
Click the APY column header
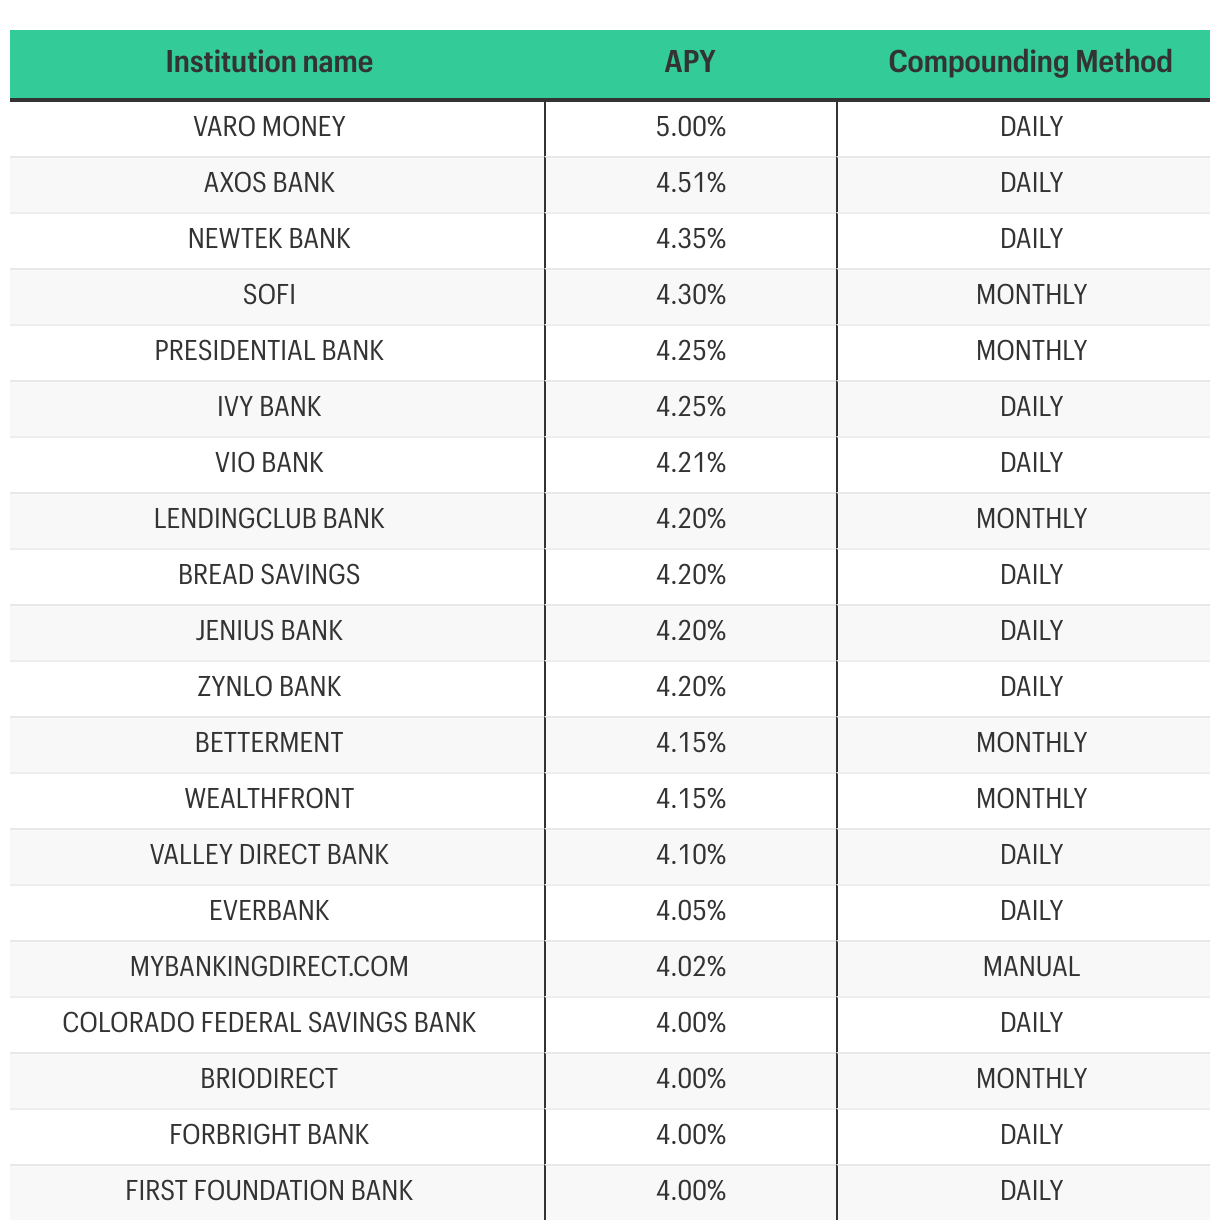(x=690, y=62)
